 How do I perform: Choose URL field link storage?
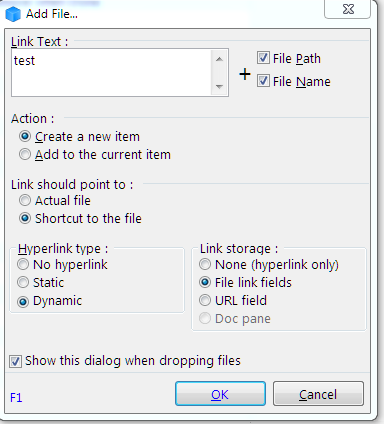click(205, 300)
